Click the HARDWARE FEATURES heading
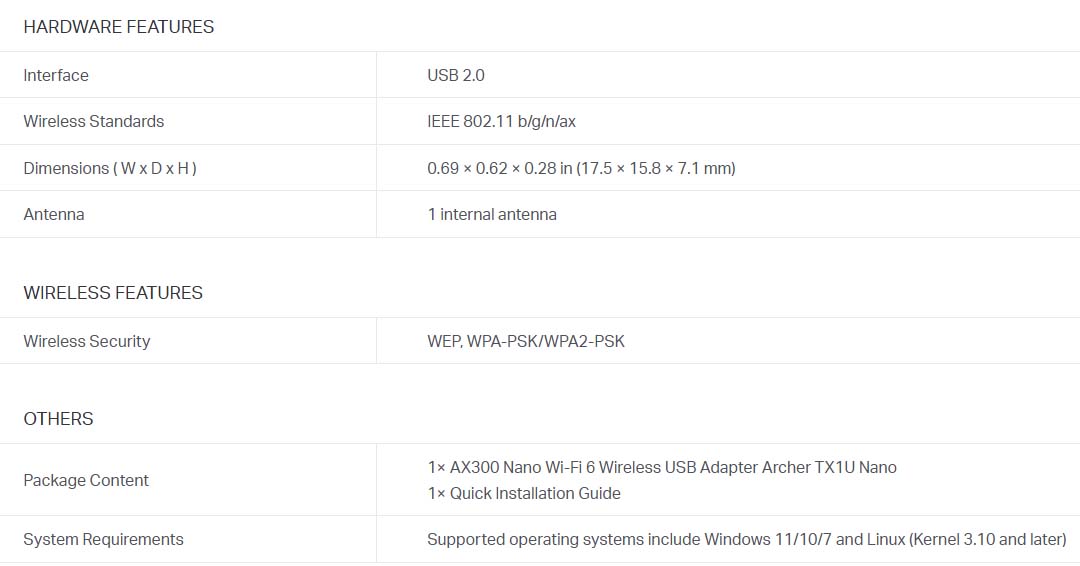Image resolution: width=1080 pixels, height=566 pixels. pos(118,27)
